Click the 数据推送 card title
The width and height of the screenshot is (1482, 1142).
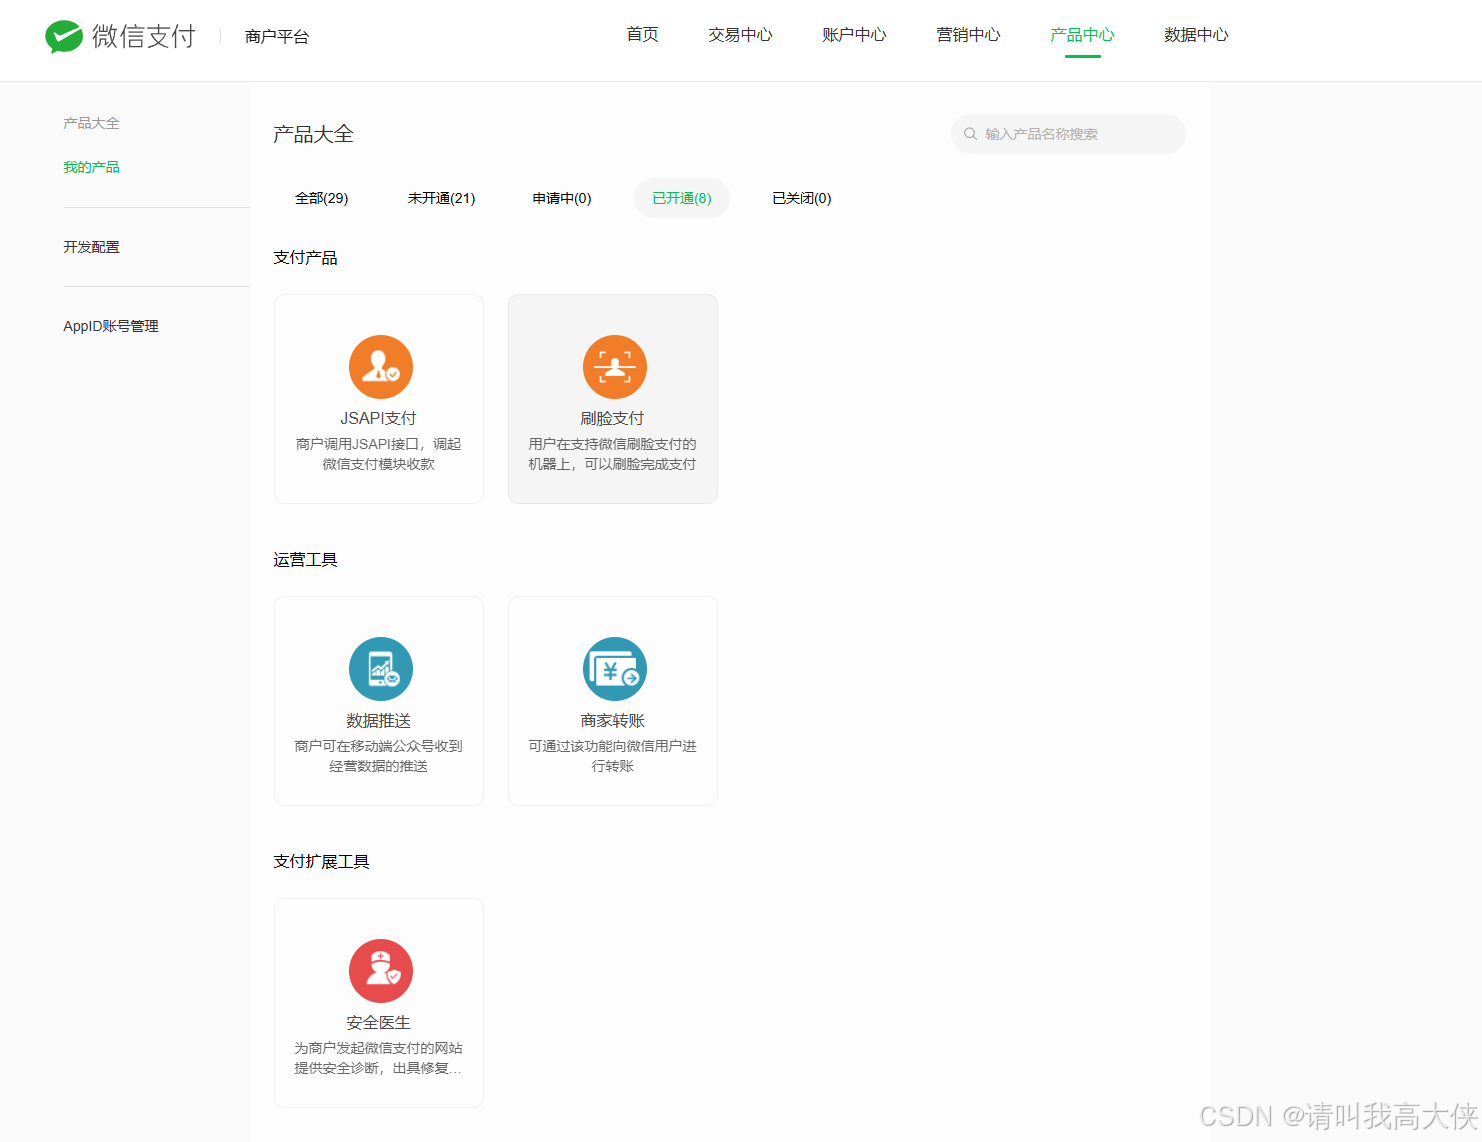click(378, 720)
